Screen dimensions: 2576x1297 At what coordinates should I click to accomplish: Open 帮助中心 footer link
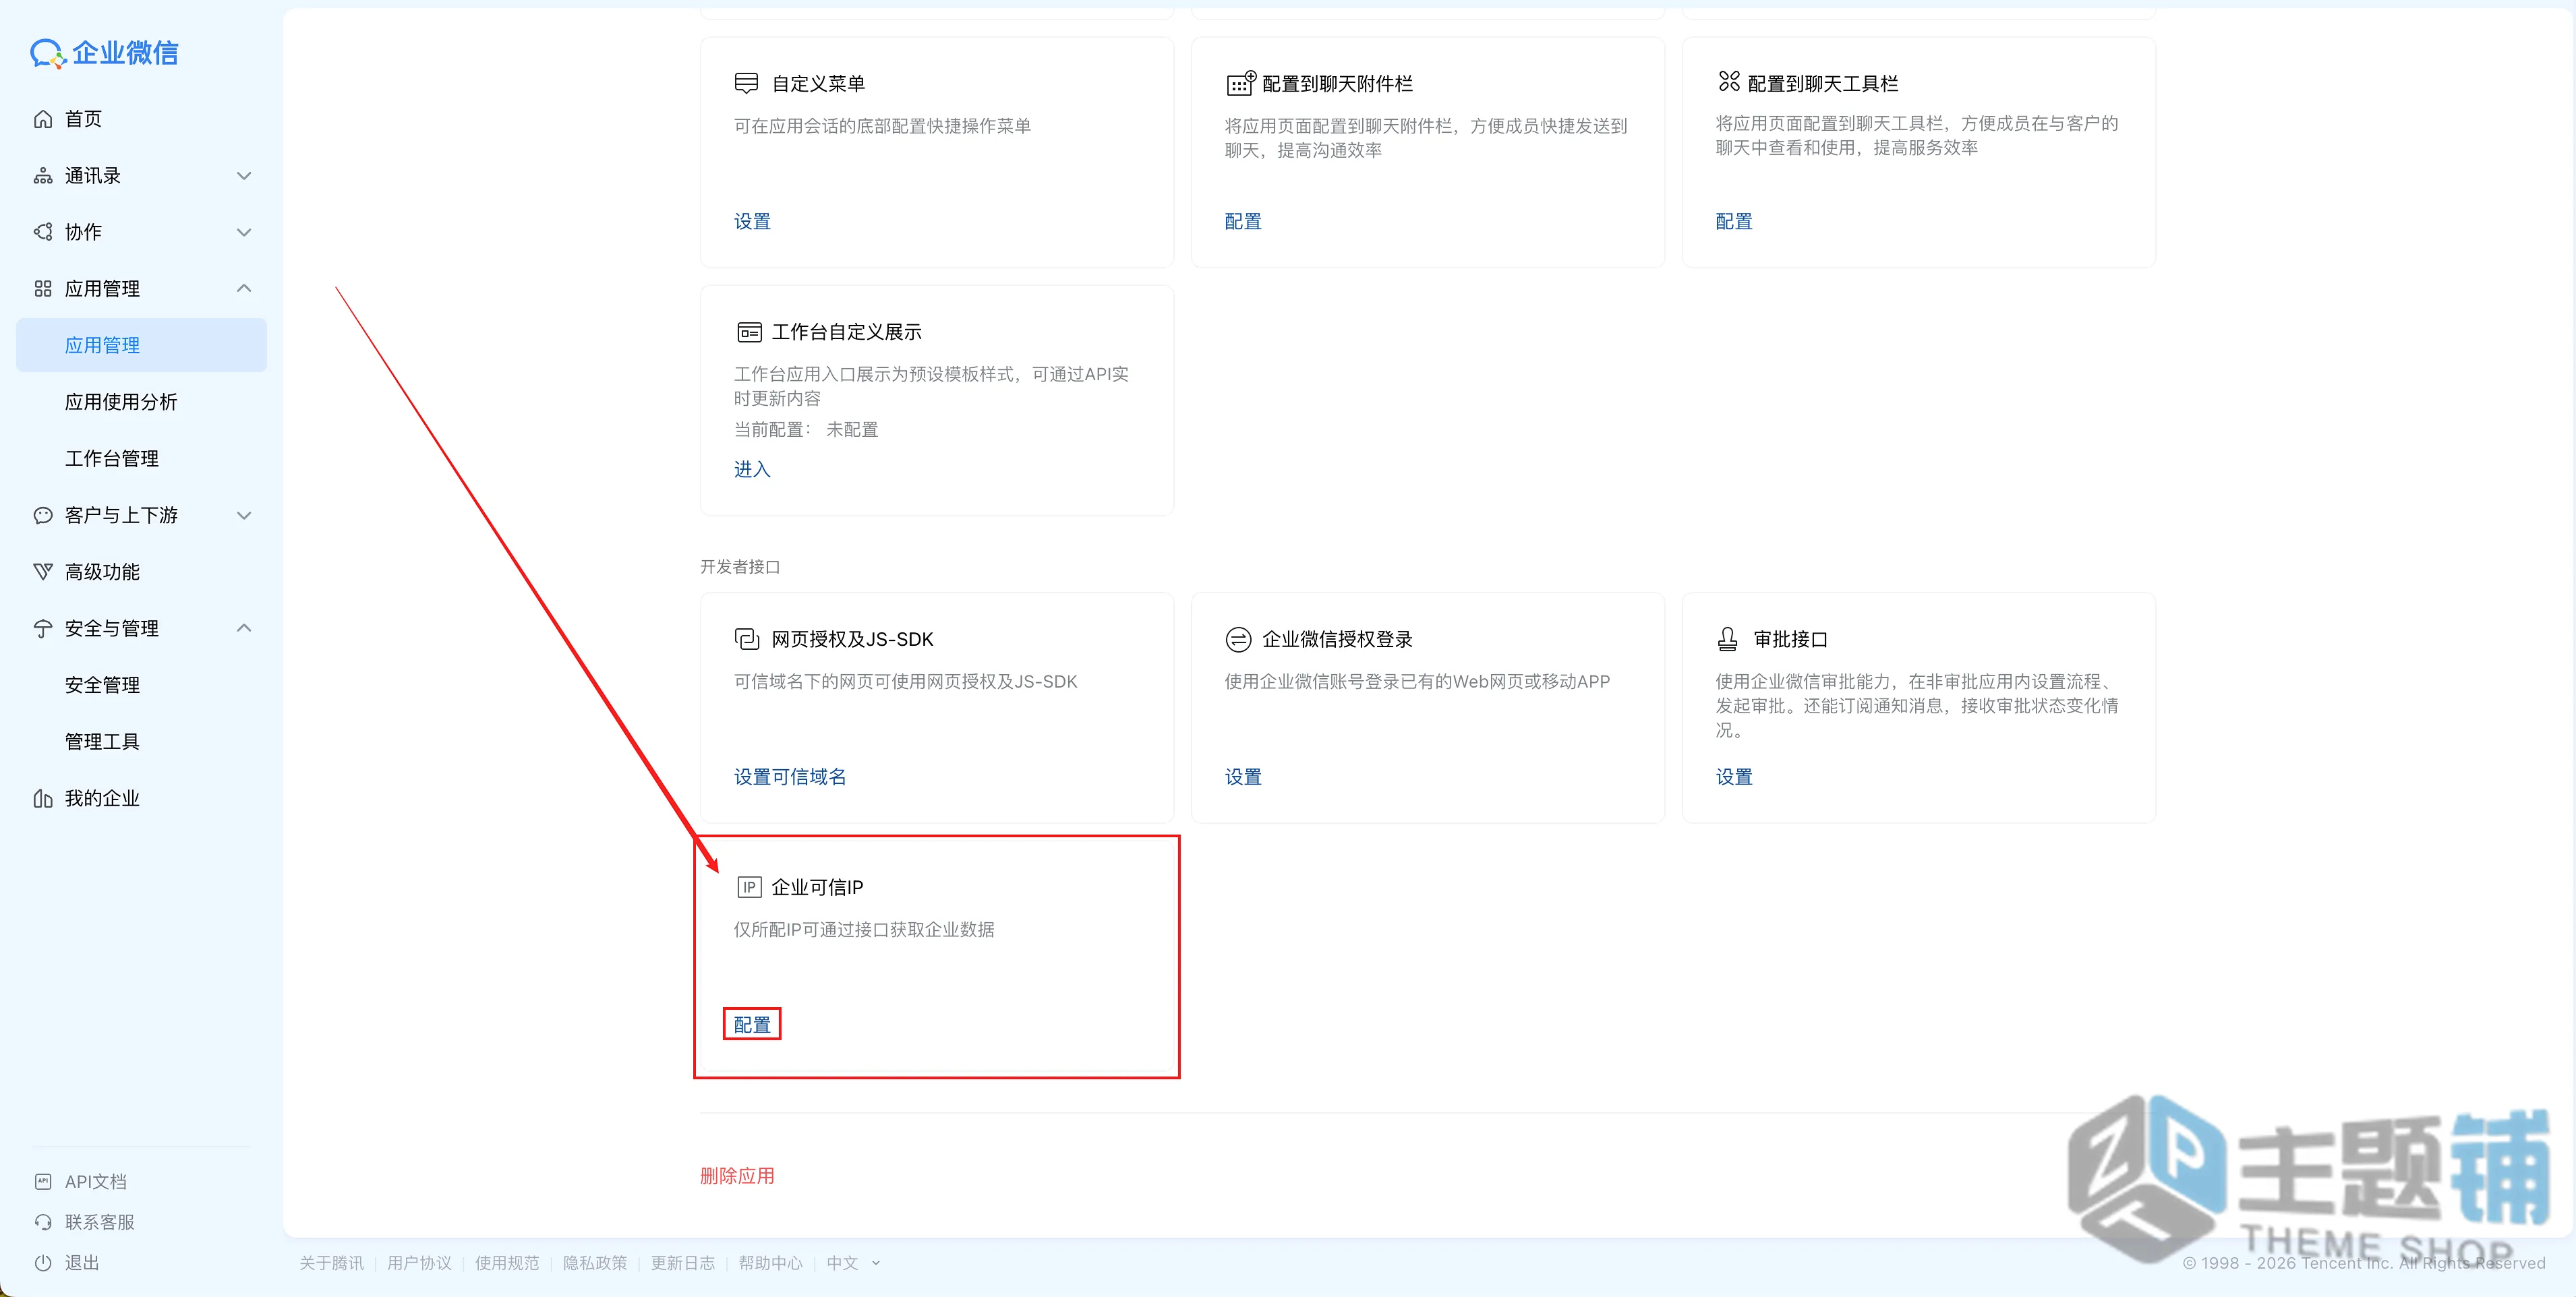pyautogui.click(x=770, y=1263)
